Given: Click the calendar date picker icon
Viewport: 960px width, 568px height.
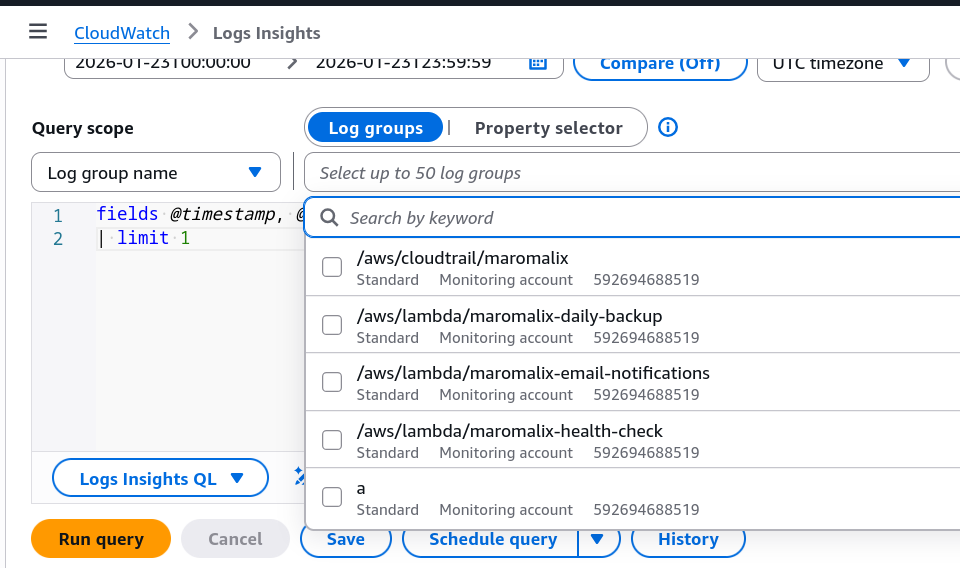Looking at the screenshot, I should [538, 63].
